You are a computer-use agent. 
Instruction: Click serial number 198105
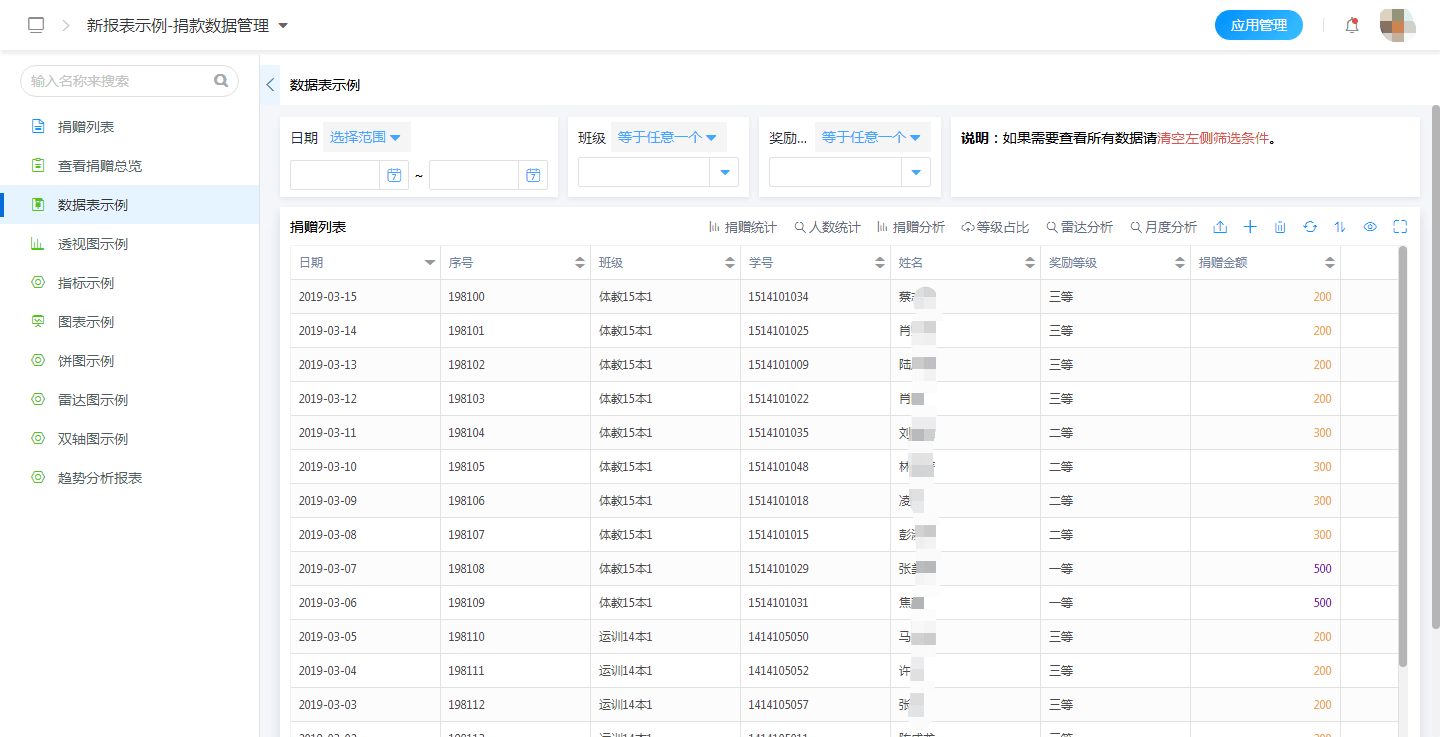click(466, 467)
